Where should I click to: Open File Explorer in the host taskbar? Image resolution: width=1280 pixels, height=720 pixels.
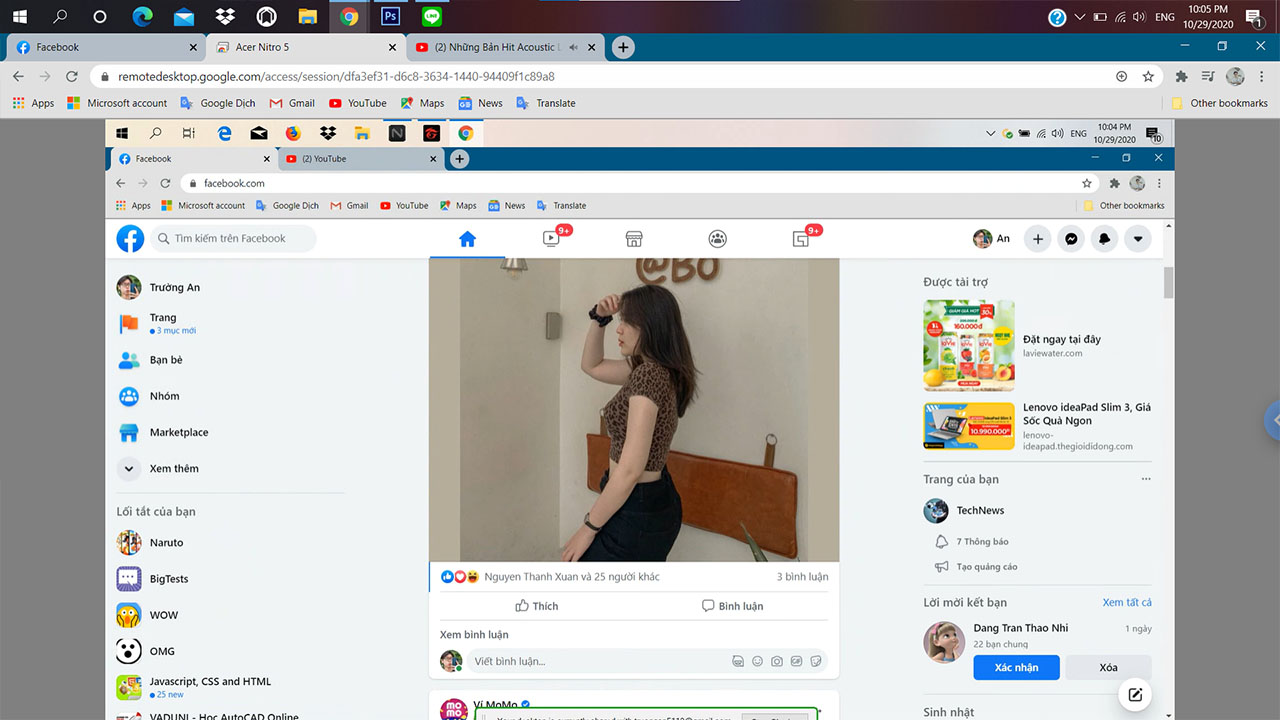(308, 16)
